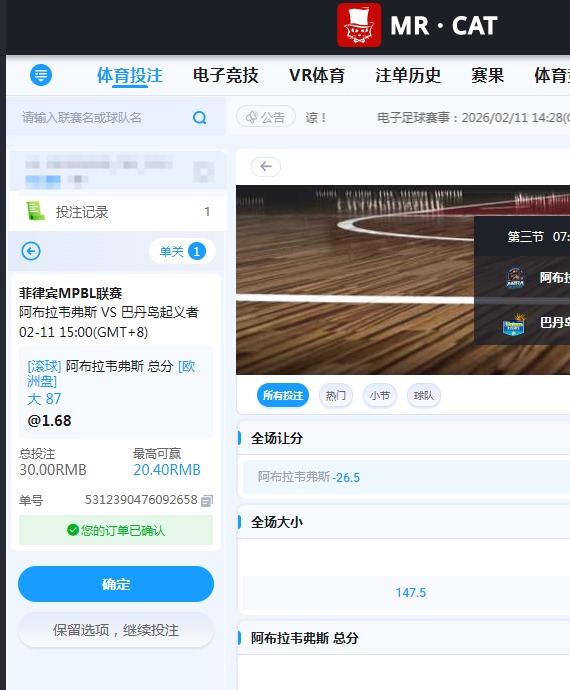
Task: Copy the order number with the copy icon
Action: [x=206, y=501]
